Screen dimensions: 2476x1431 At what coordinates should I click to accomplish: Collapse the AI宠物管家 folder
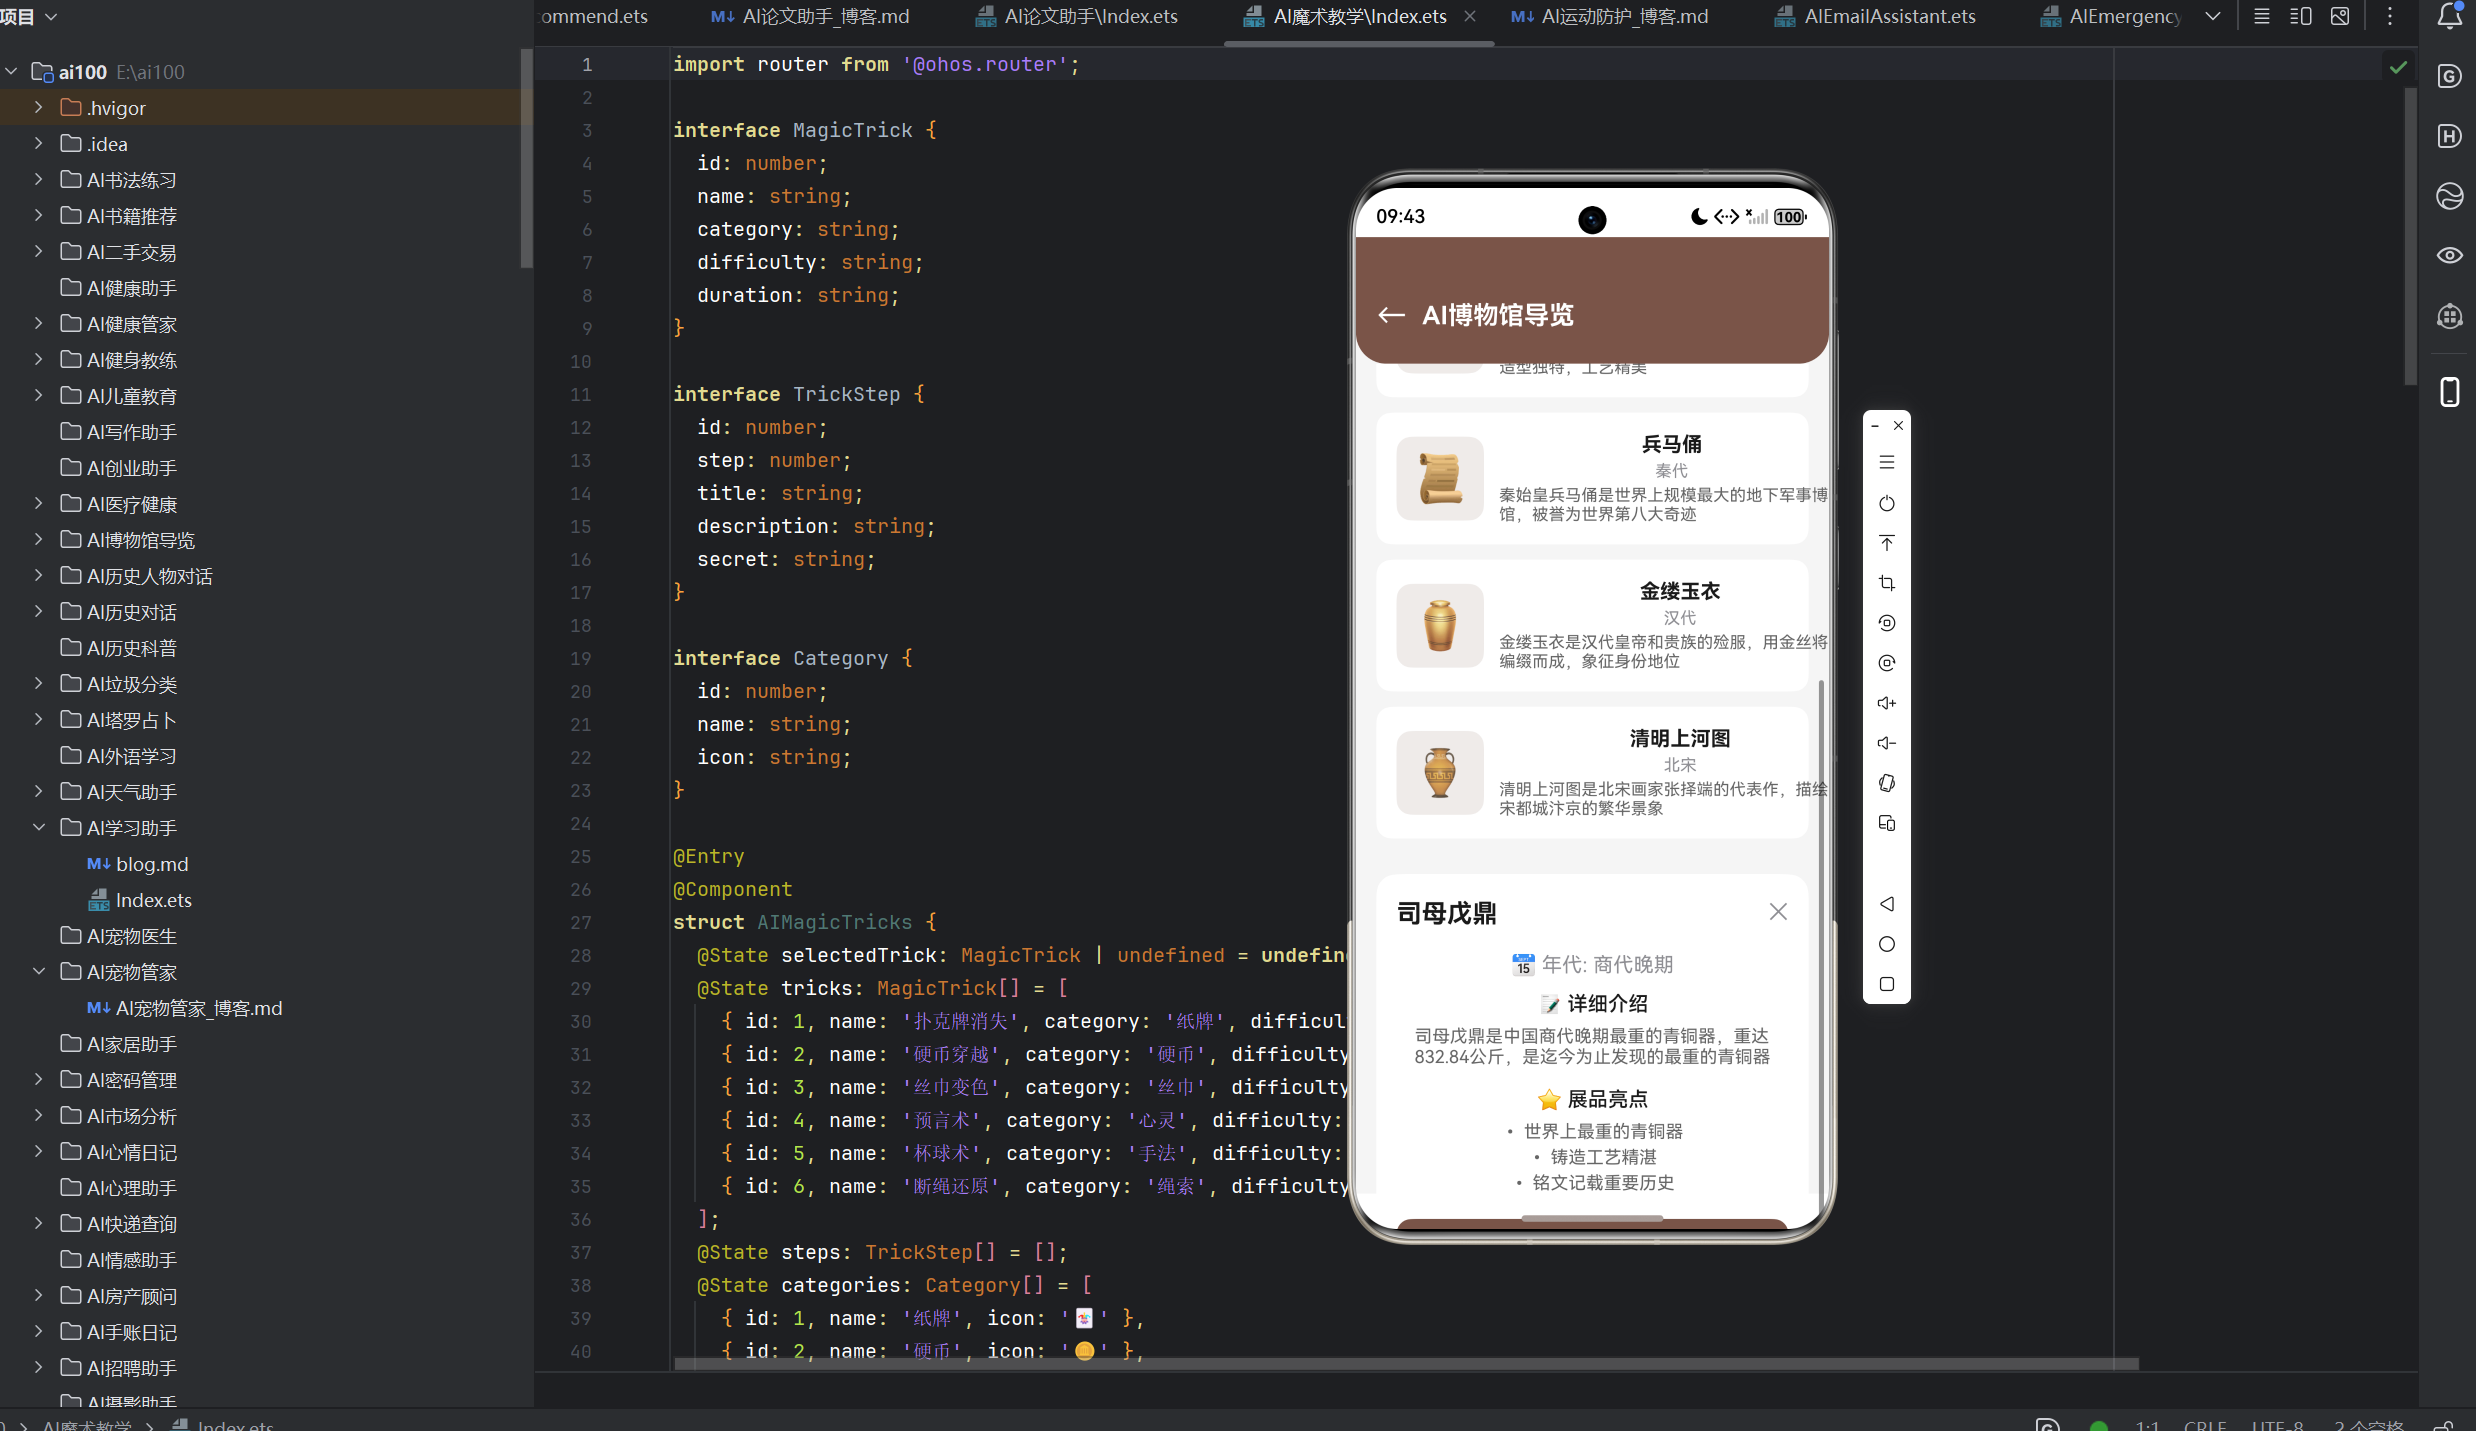(39, 971)
